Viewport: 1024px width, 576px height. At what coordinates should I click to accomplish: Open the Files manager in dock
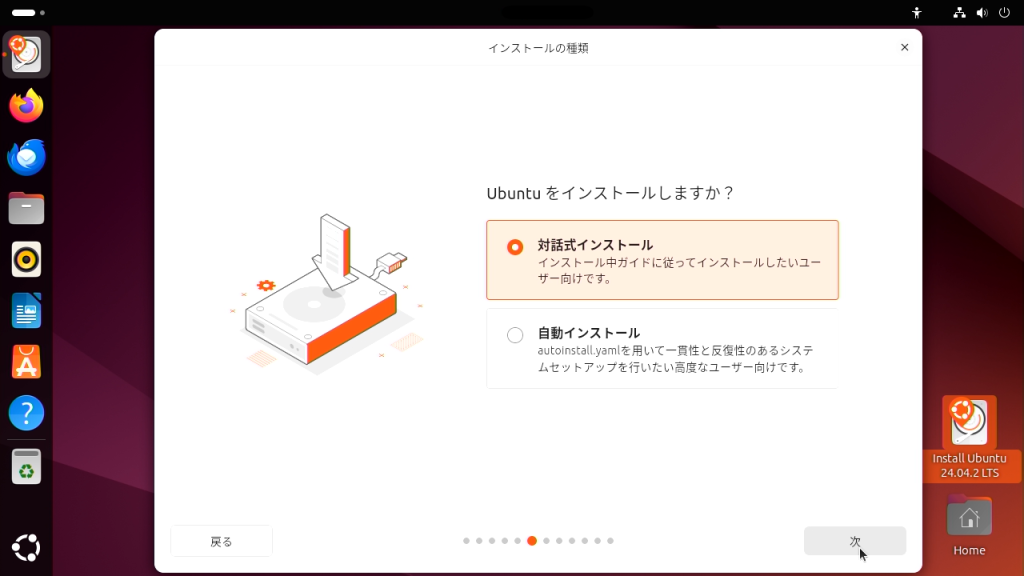26,208
